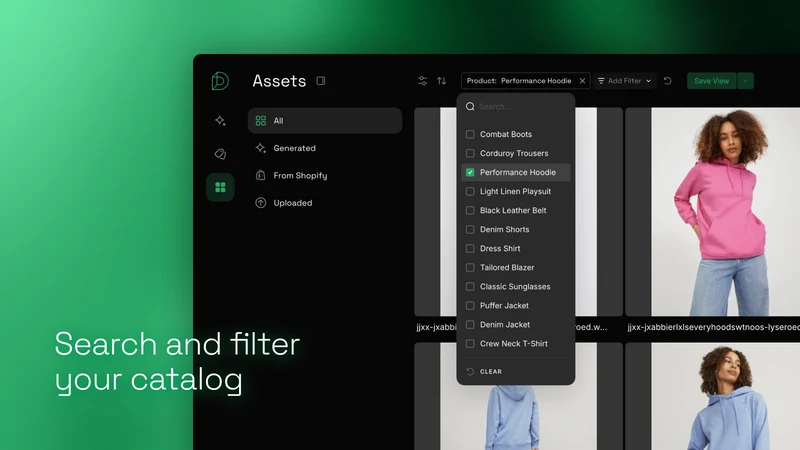Uncheck the Performance Hoodie checkbox
The width and height of the screenshot is (800, 450).
[470, 172]
